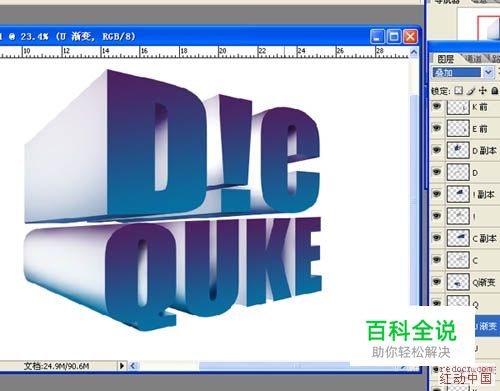Click the C layer thumbnail
The width and height of the screenshot is (500, 391).
pyautogui.click(x=458, y=260)
